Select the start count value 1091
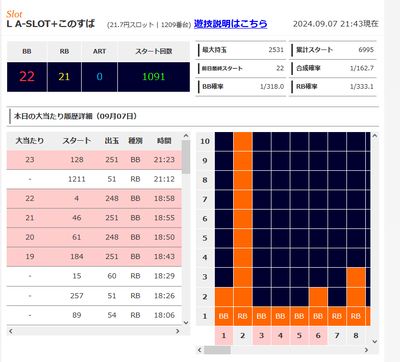Viewport: 400px width, 362px height. [x=154, y=77]
